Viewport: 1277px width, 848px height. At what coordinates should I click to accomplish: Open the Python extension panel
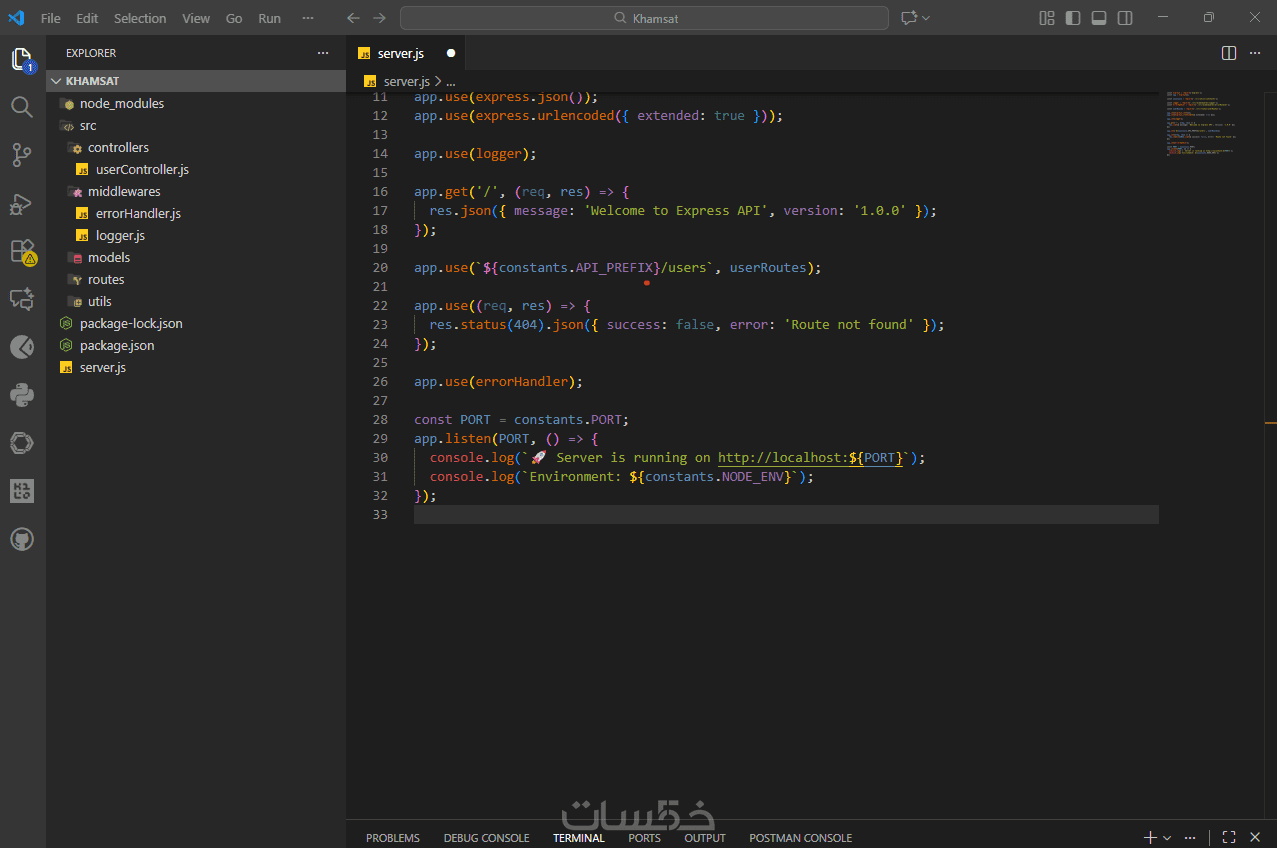(22, 395)
